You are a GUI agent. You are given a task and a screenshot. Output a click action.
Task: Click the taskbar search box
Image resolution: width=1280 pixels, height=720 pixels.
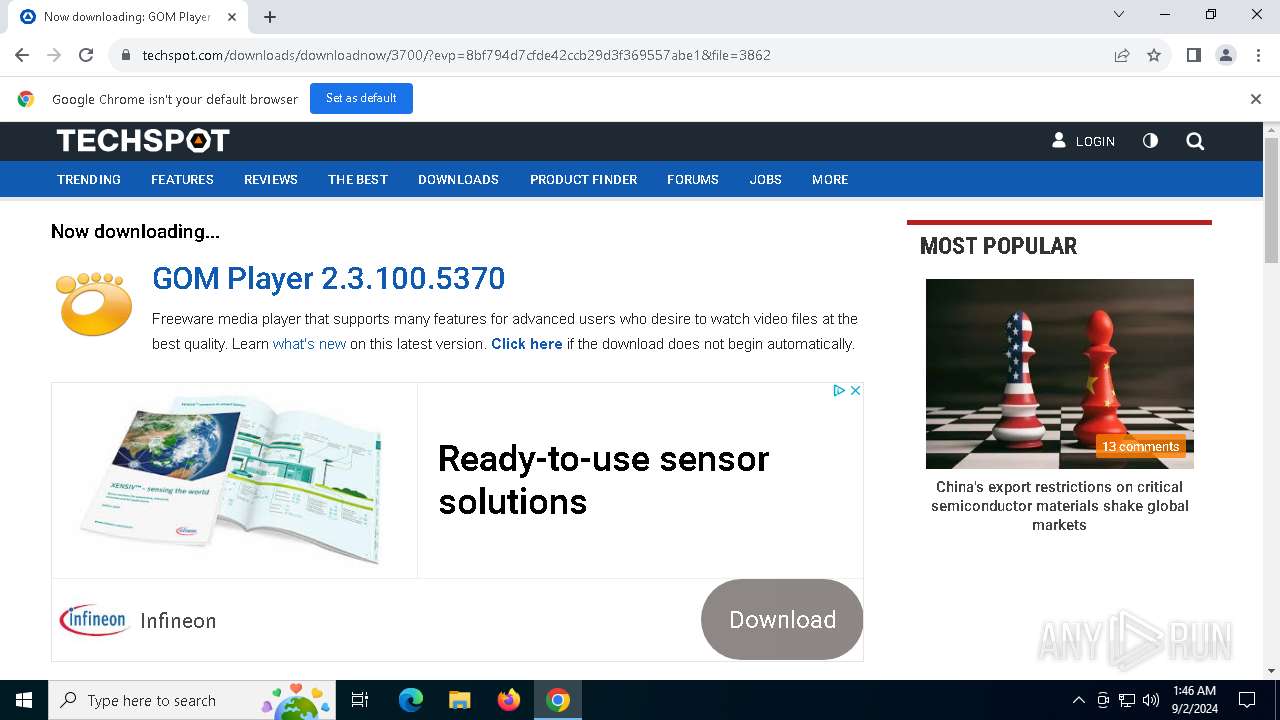click(193, 700)
